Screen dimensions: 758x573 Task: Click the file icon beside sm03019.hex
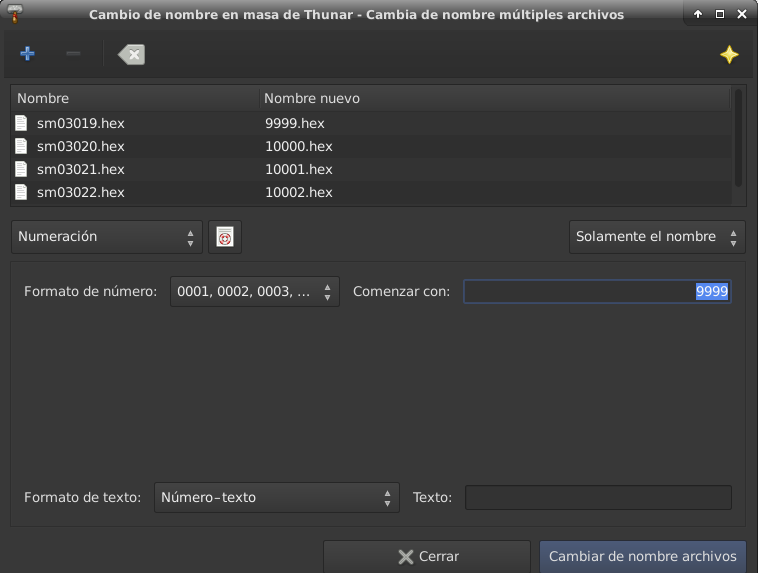22,123
